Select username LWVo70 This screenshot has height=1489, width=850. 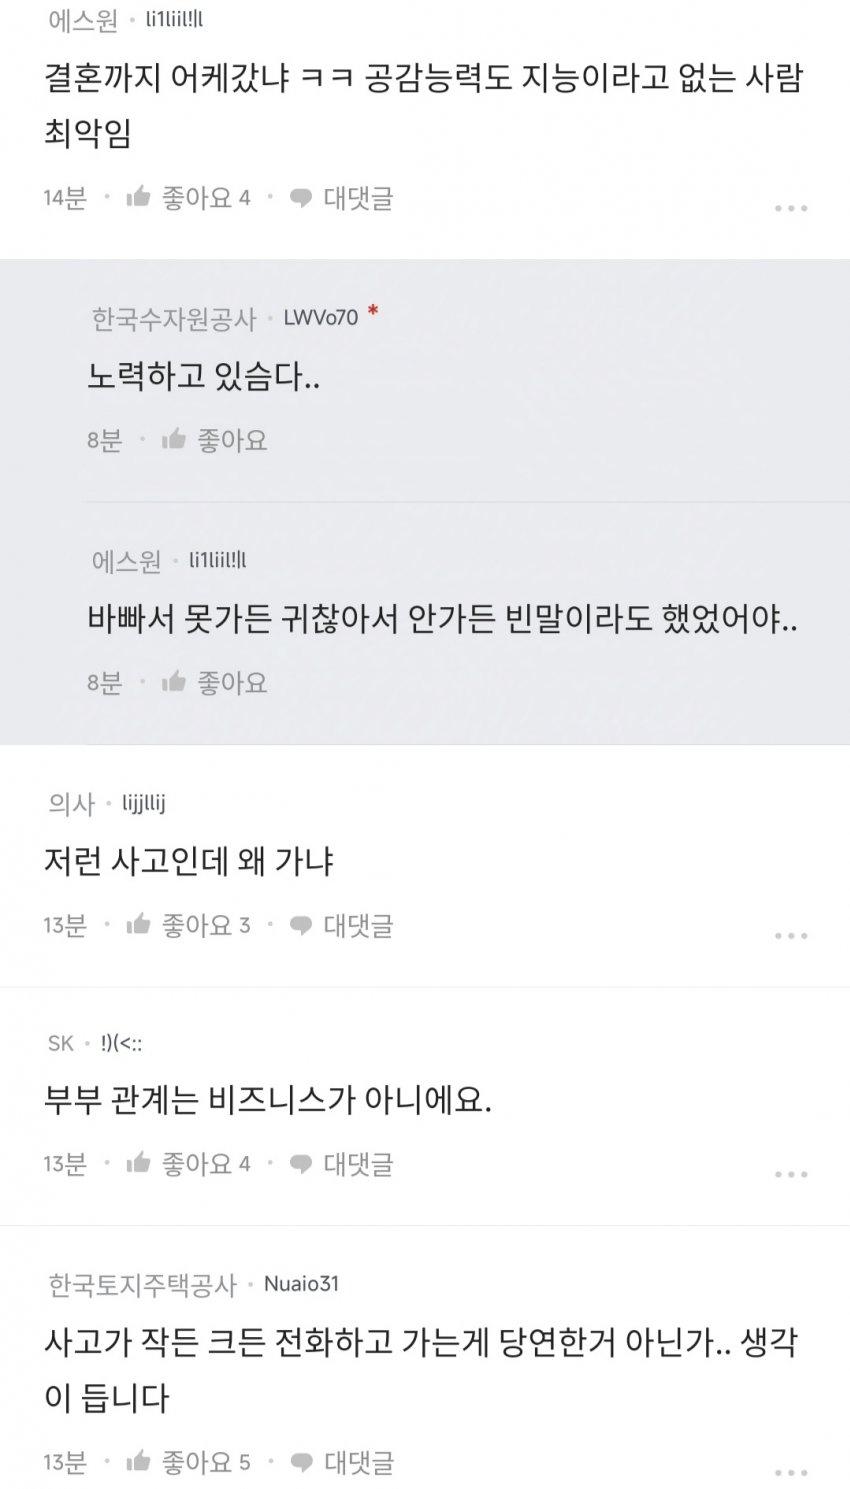point(320,318)
